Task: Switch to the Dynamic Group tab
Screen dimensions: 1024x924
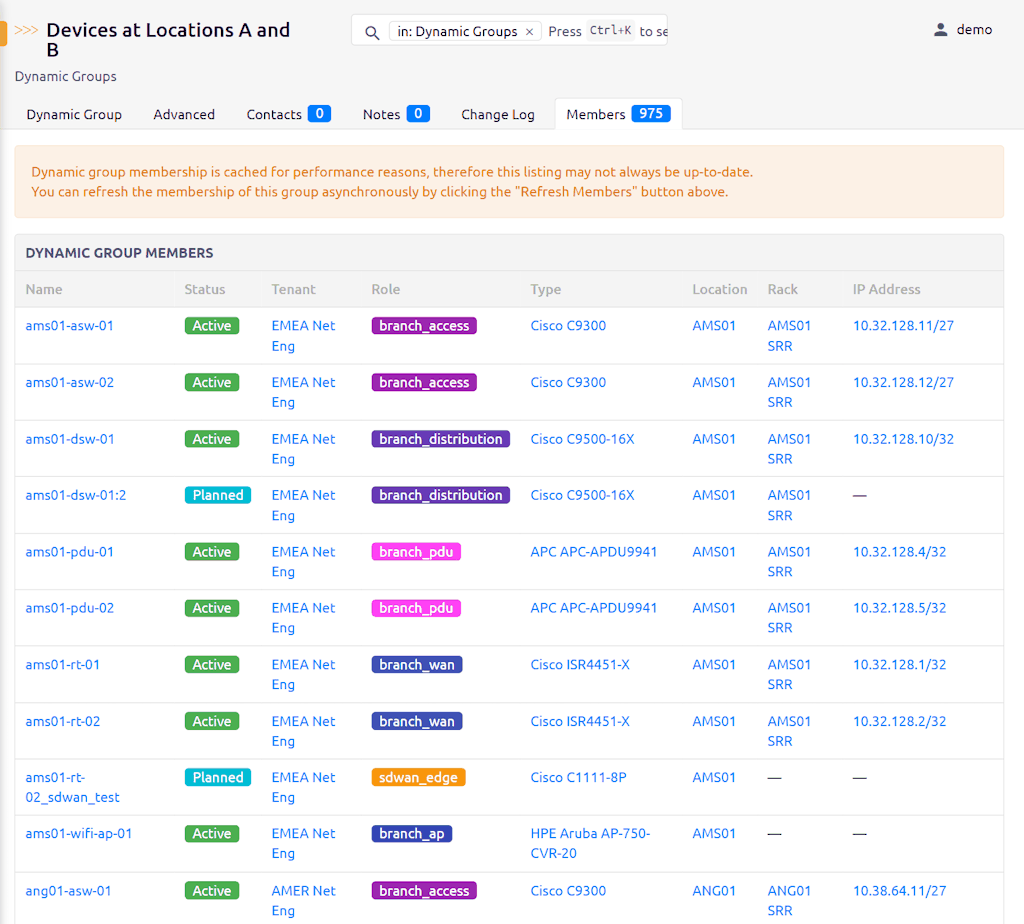Action: 74,115
